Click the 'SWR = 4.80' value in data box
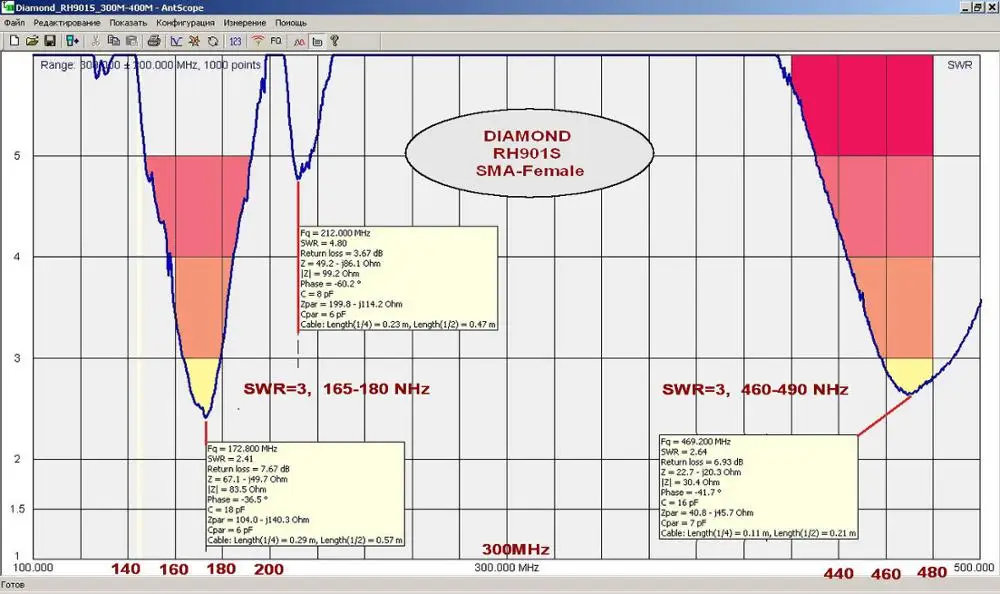1000x594 pixels. tap(324, 243)
